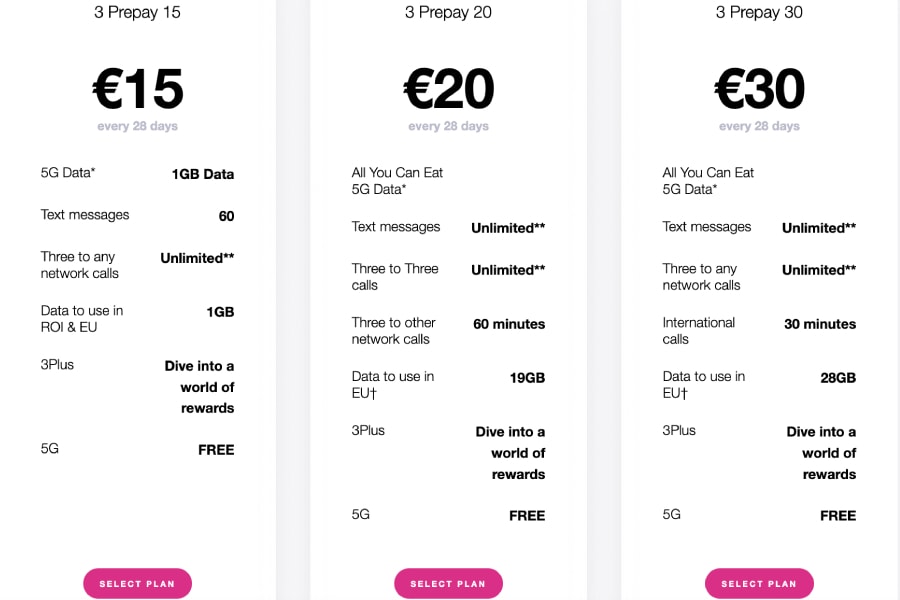
Task: Click the €15 price heading
Action: 138,88
